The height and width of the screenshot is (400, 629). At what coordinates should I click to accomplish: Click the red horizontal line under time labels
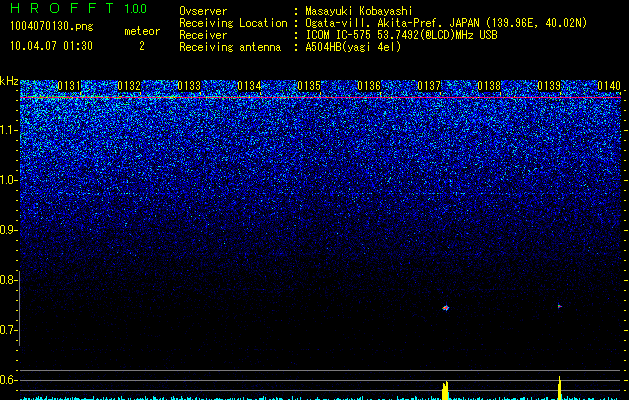321,97
